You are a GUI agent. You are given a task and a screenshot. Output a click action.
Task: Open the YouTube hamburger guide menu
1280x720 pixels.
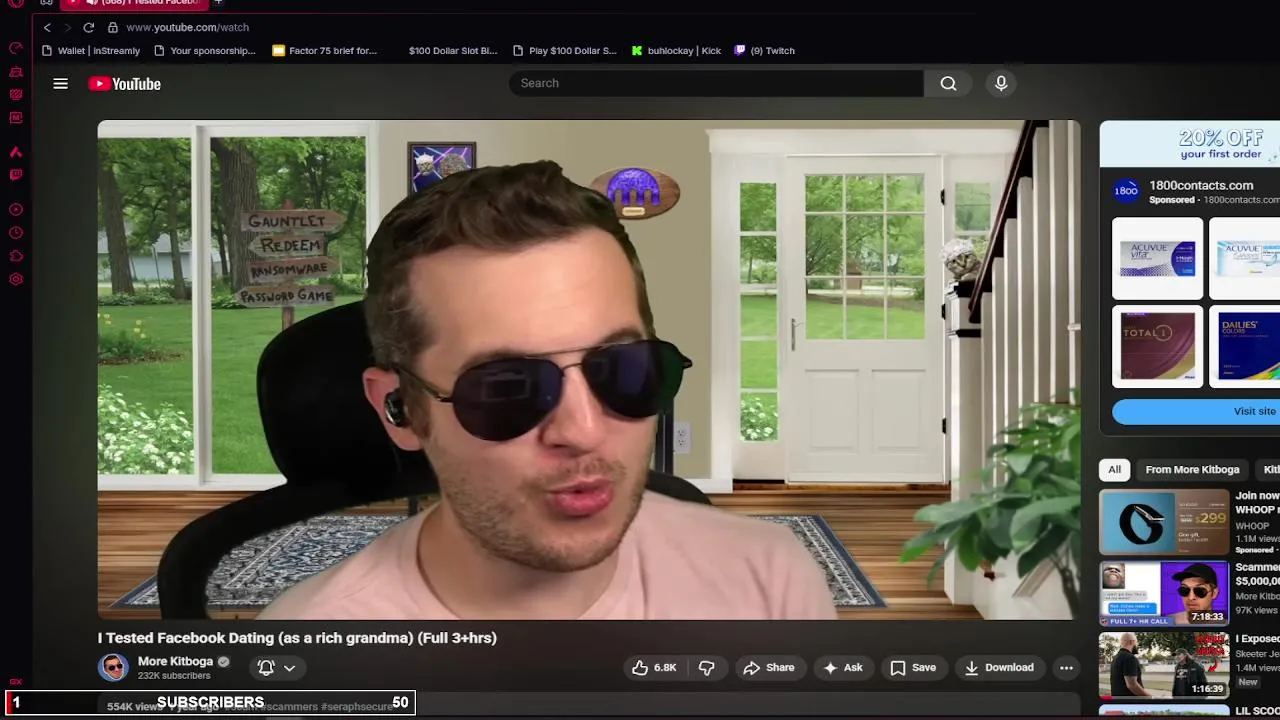click(60, 84)
